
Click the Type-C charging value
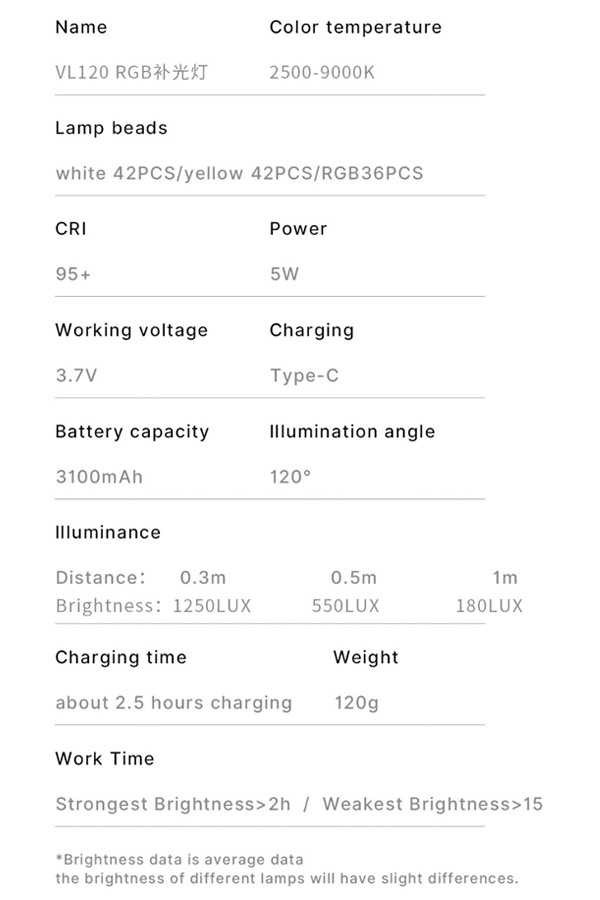304,376
